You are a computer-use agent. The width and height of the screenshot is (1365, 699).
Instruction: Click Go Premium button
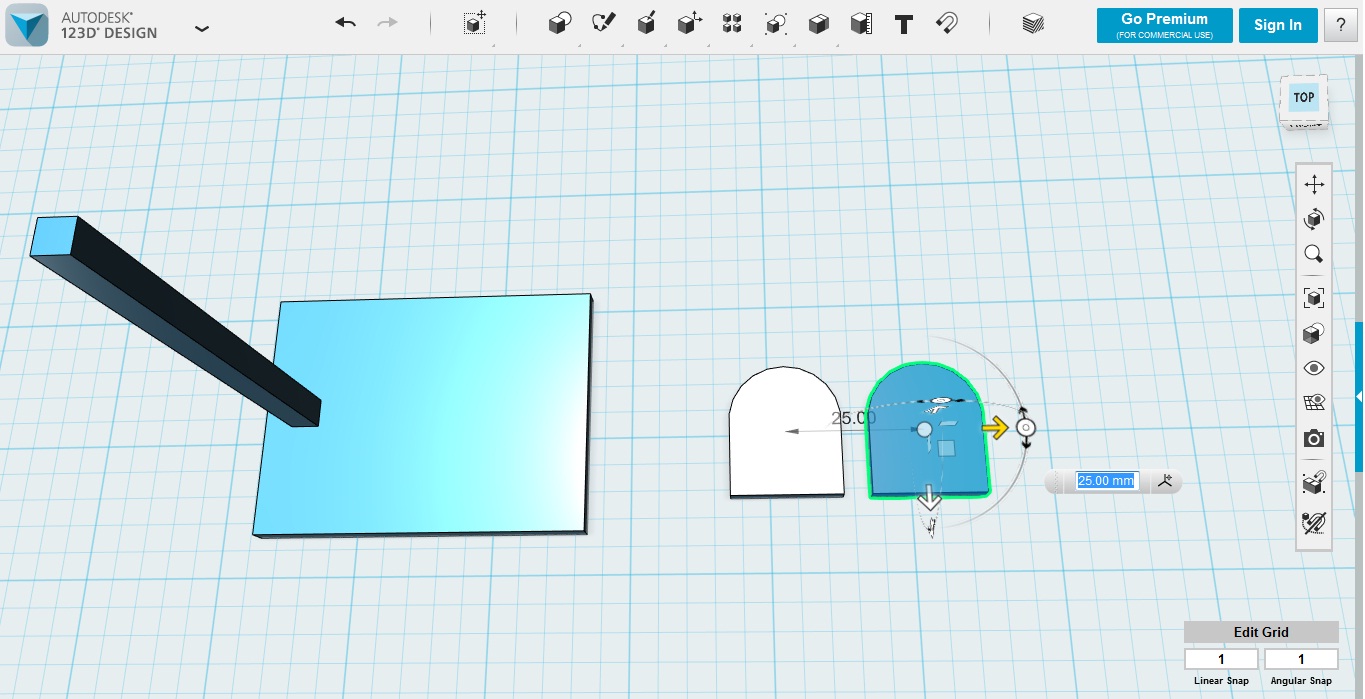1164,25
